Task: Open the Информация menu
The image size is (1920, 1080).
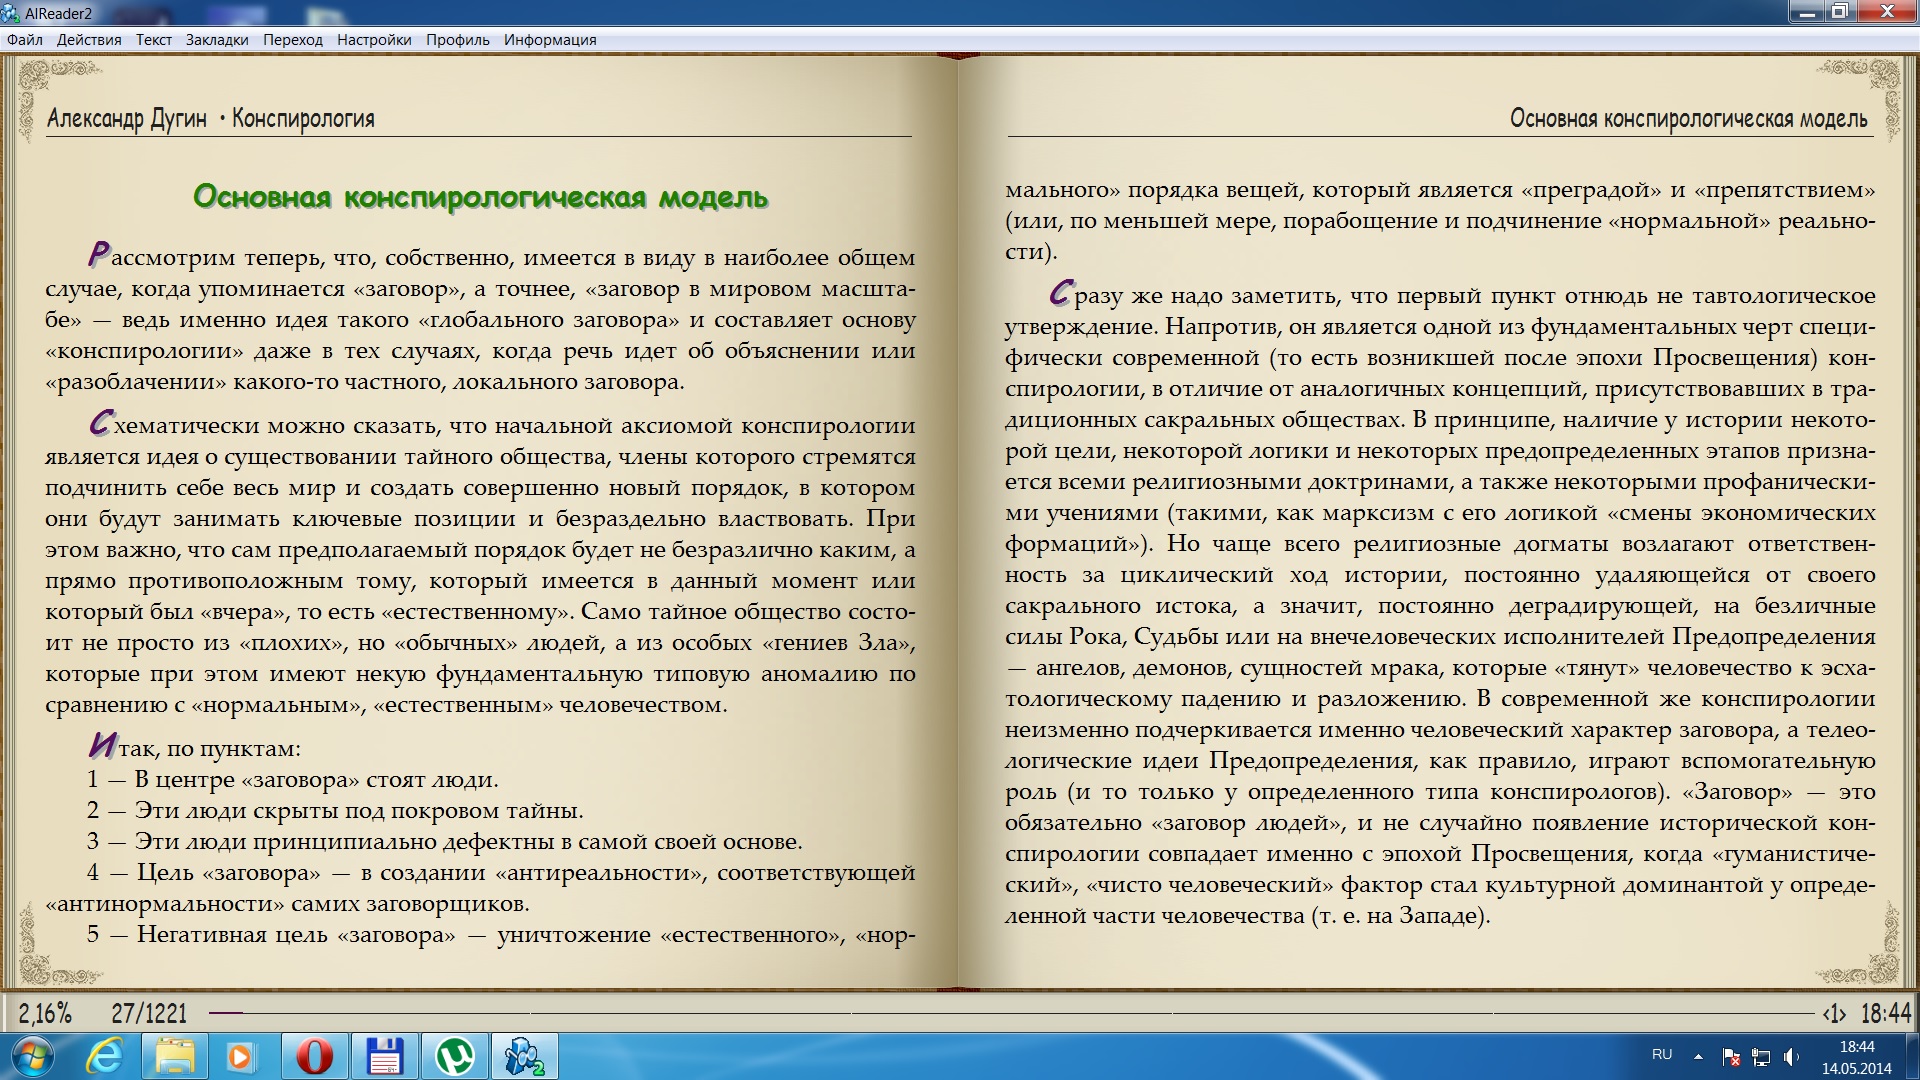Action: coord(550,40)
